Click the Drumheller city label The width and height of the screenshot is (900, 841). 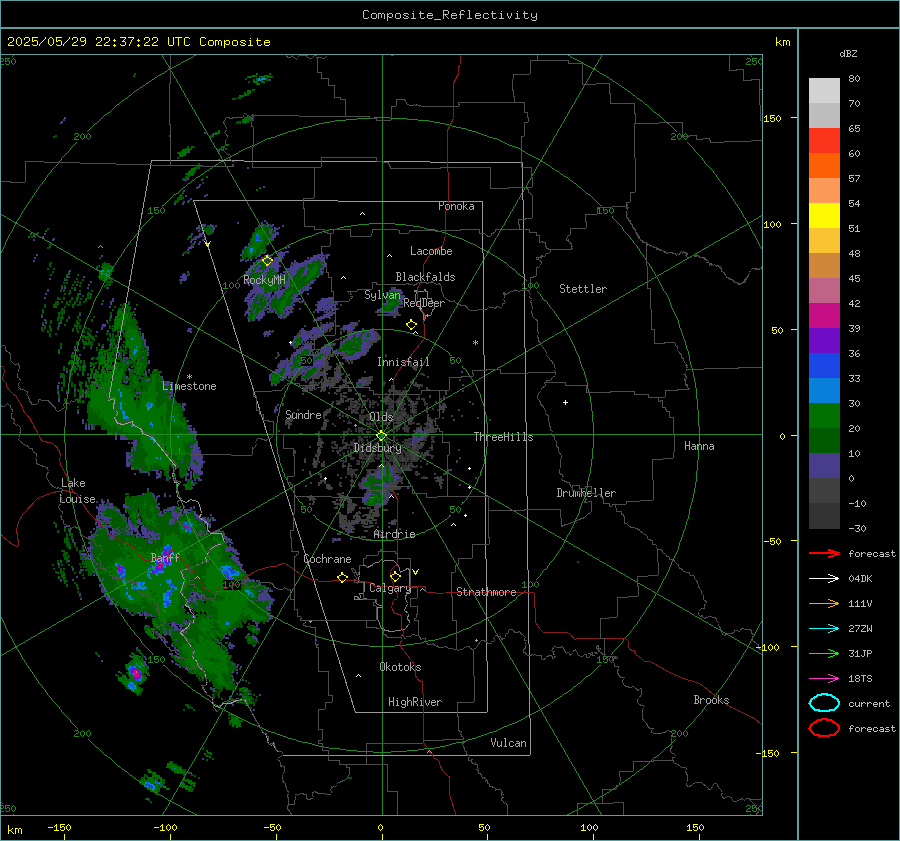(x=586, y=493)
